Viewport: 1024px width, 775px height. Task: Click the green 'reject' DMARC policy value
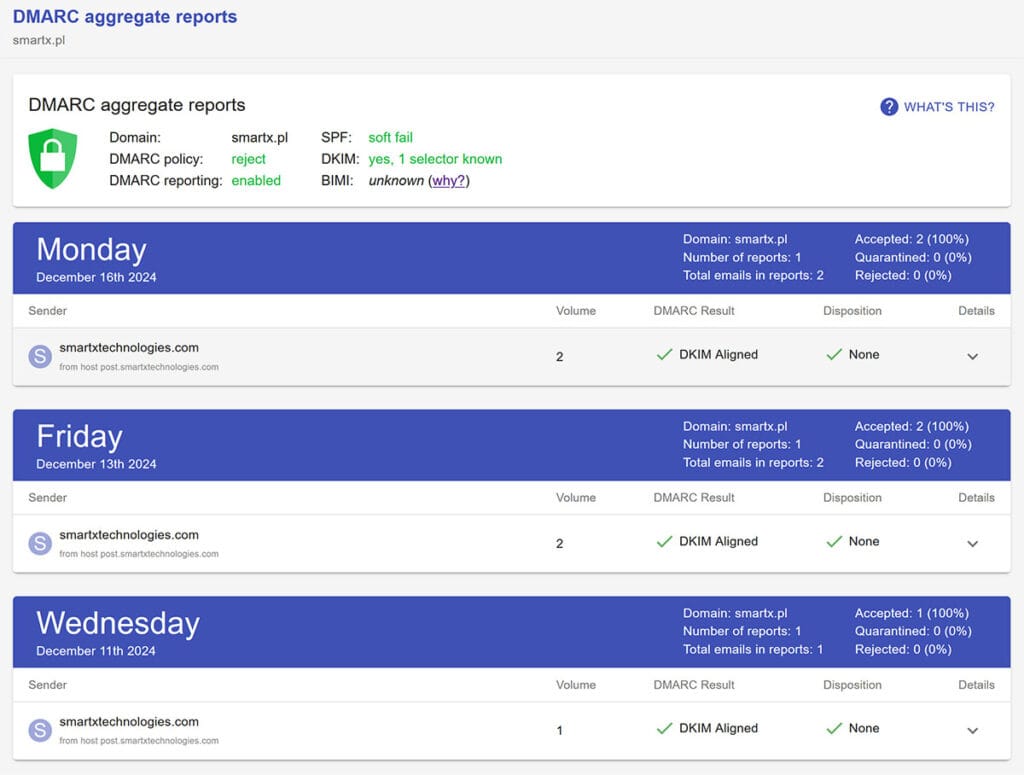point(249,159)
